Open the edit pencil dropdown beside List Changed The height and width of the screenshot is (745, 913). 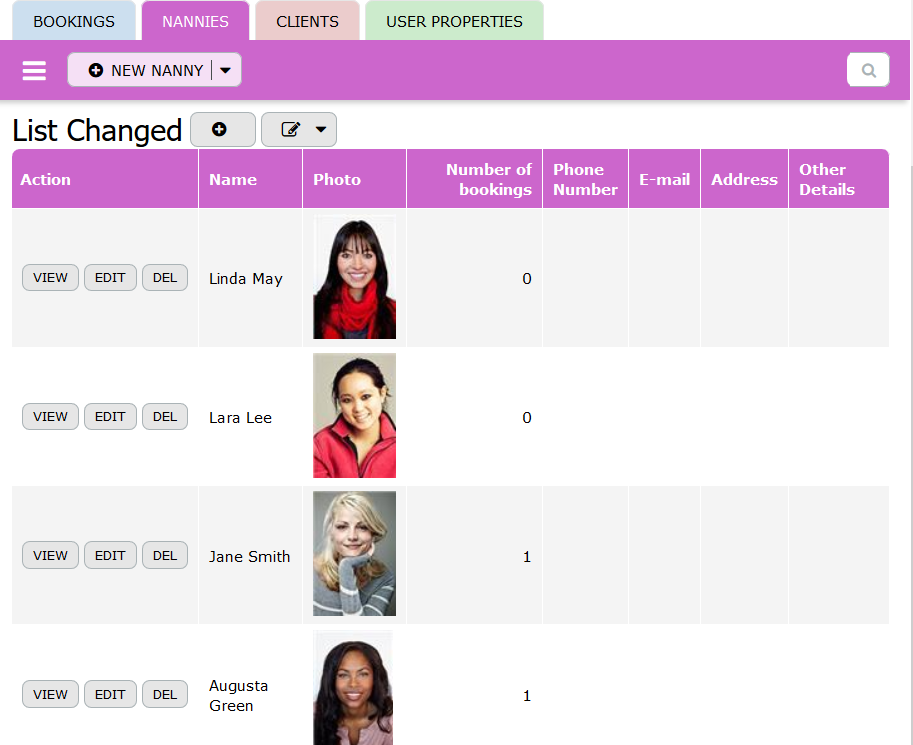(299, 130)
